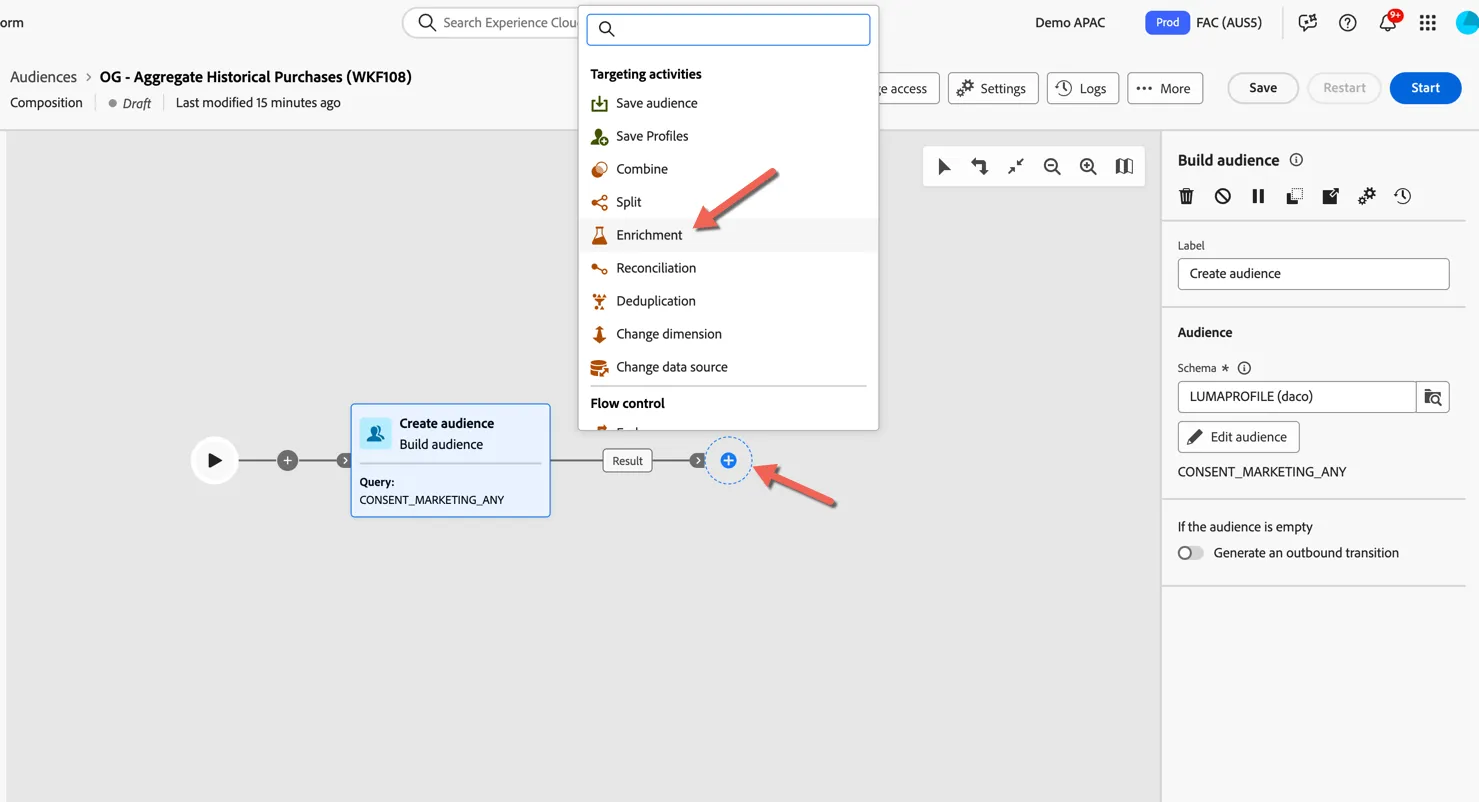This screenshot has width=1479, height=802.
Task: Open the activity history clock icon
Action: 1403,196
